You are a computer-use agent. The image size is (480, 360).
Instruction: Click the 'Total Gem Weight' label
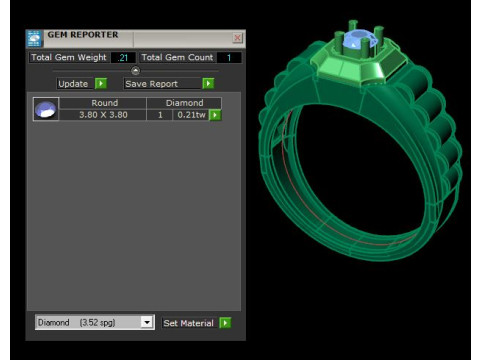coord(69,57)
